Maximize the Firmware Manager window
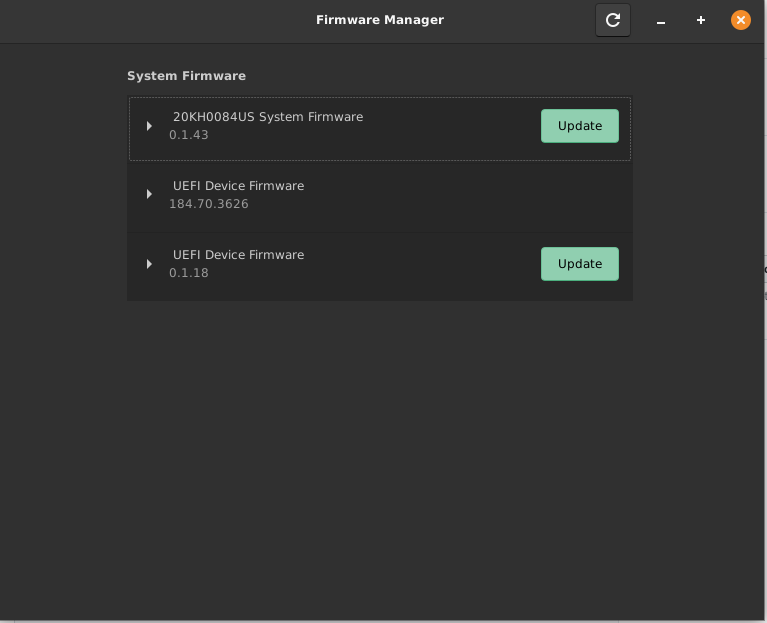Viewport: 767px width, 623px height. [700, 20]
